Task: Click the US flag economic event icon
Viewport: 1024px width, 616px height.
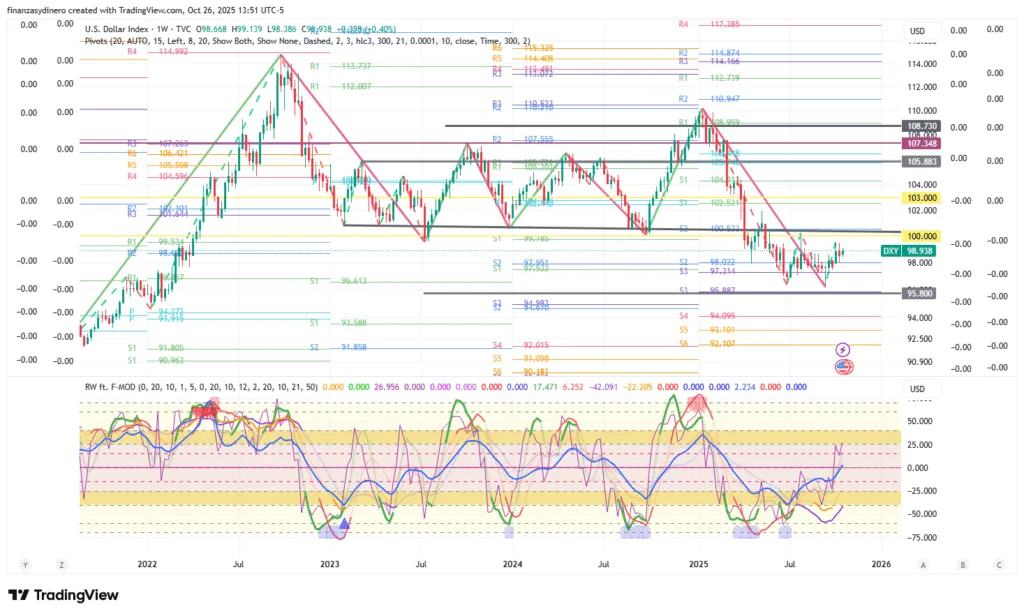Action: pyautogui.click(x=842, y=367)
